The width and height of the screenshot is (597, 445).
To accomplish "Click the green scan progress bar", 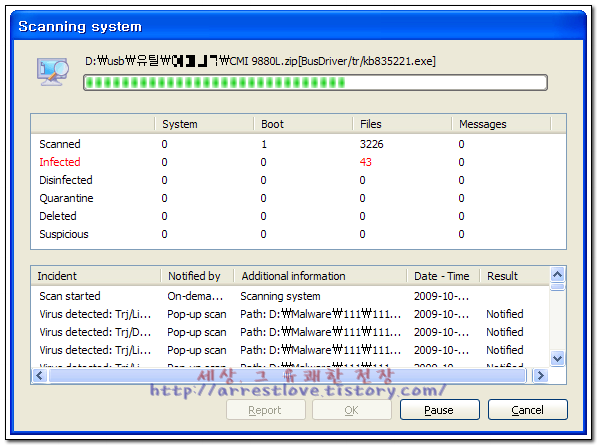I will pos(315,83).
